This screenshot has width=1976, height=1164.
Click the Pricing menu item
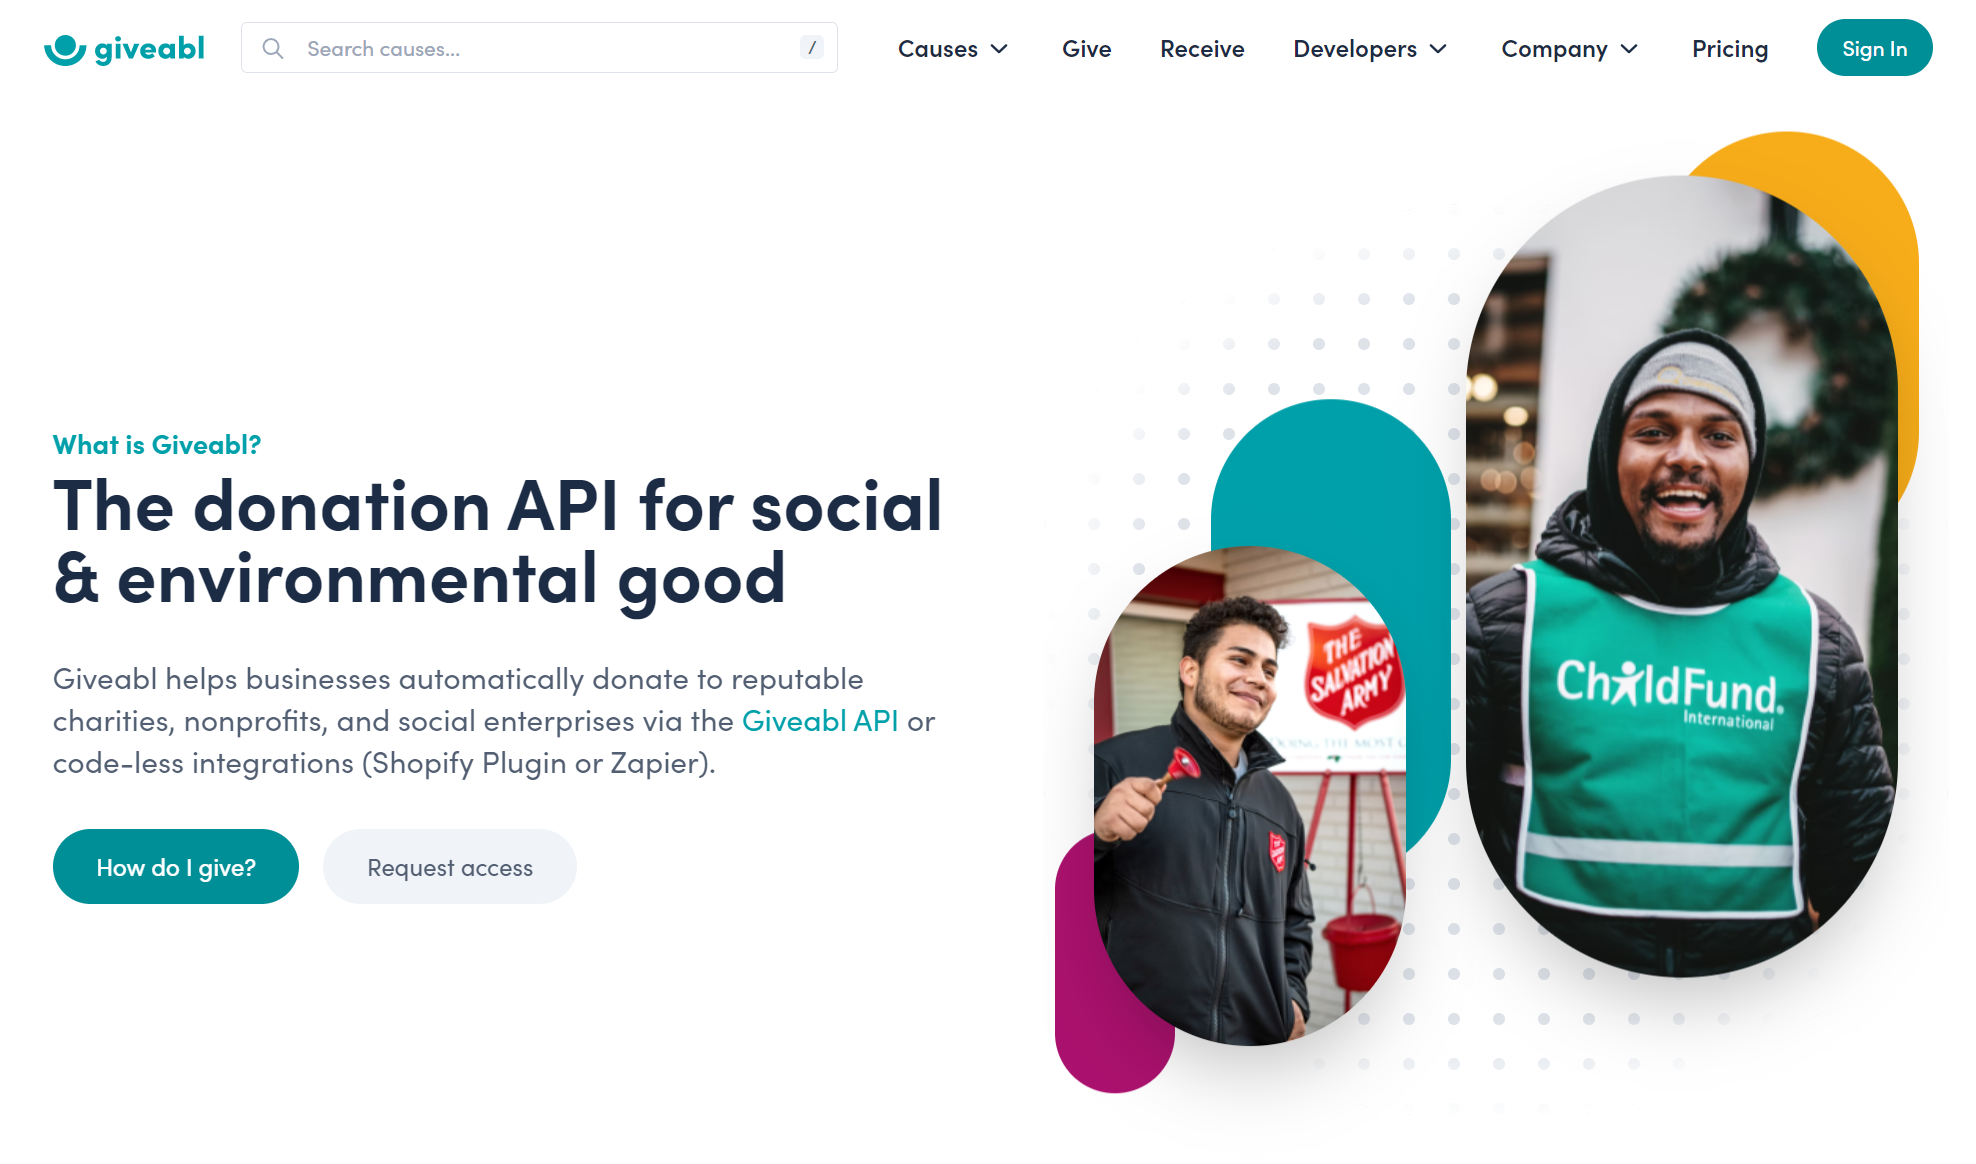coord(1731,48)
